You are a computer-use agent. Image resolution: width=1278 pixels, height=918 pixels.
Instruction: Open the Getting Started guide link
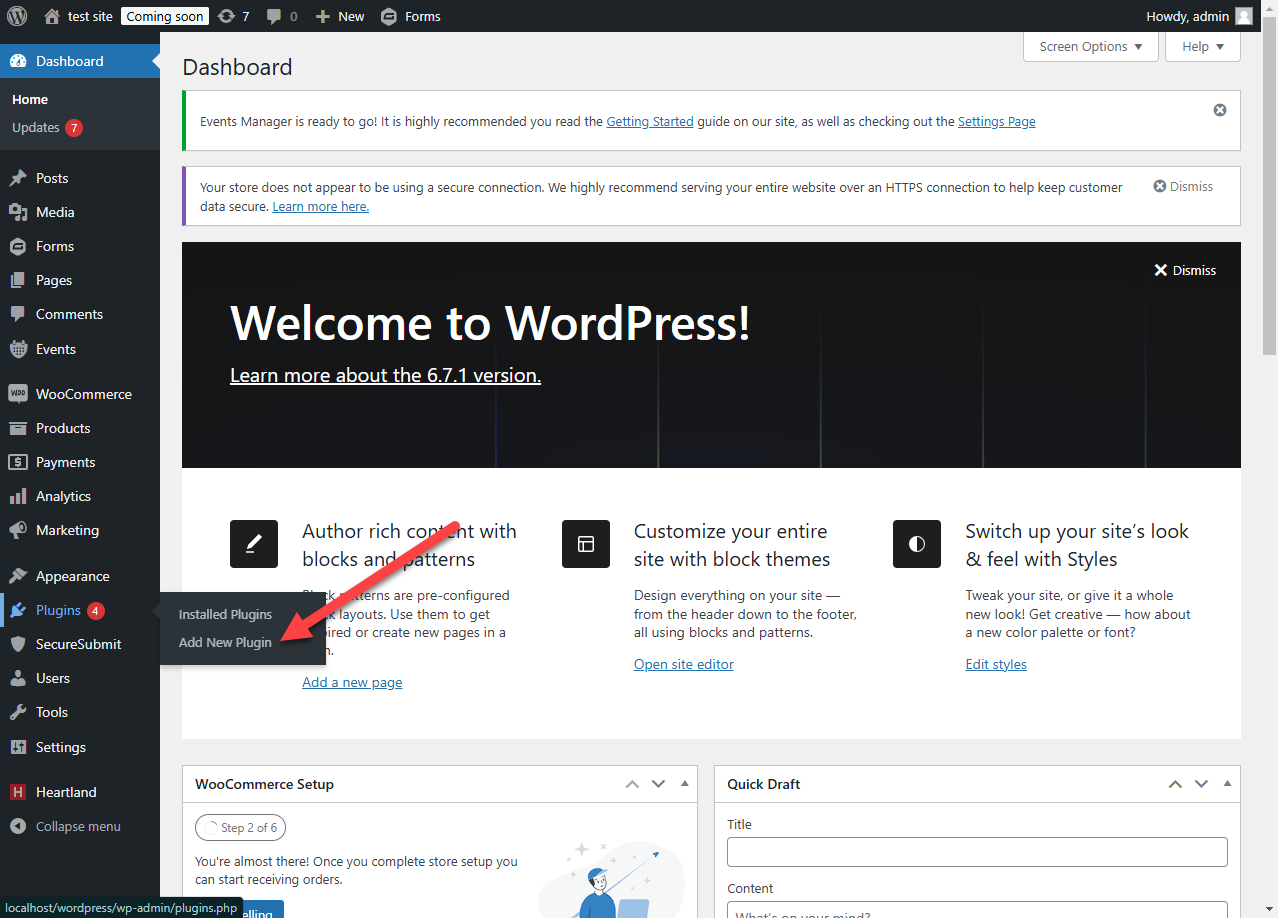tap(650, 122)
